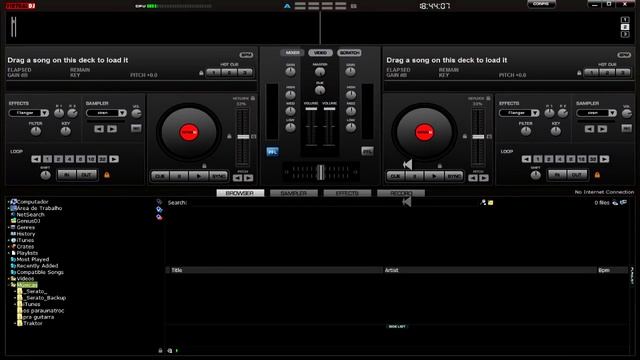640x360 pixels.
Task: Switch to the BROWSER tab
Action: tap(240, 193)
